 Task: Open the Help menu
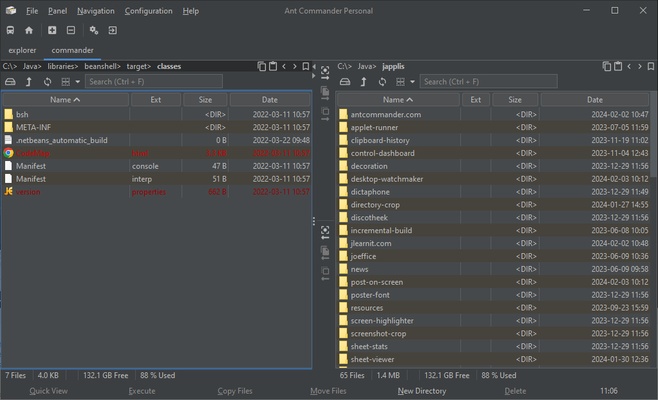[191, 11]
